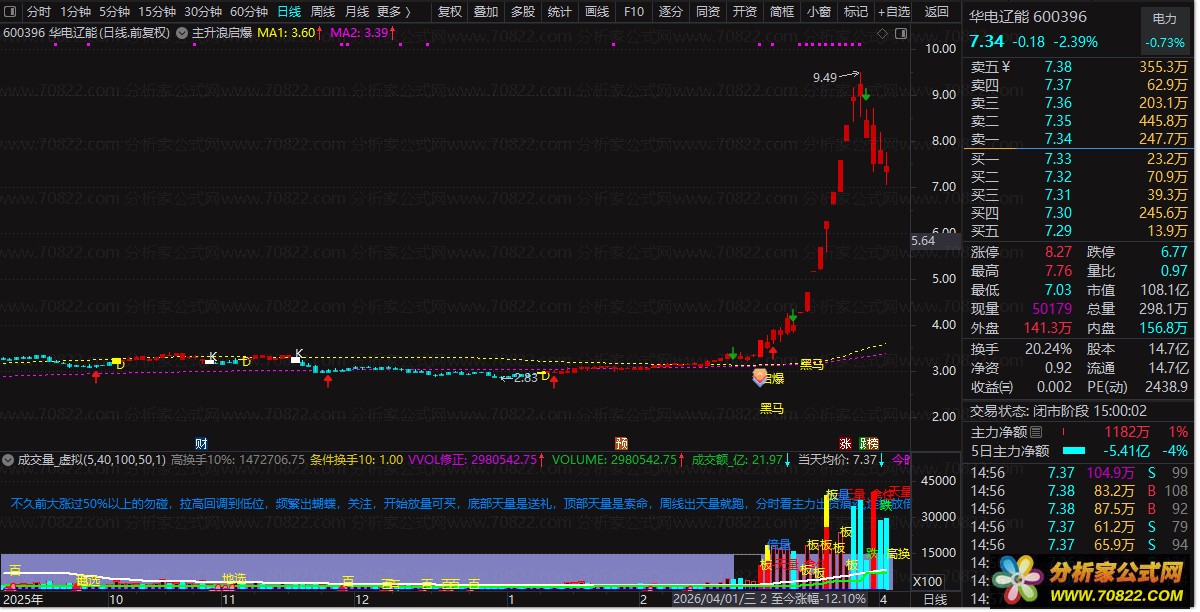Click the 电力 sector box showing -0.73%

(x=1165, y=30)
